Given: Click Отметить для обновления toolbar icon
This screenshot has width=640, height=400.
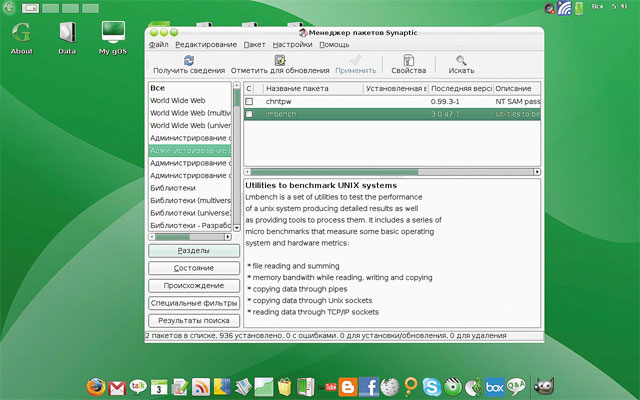Looking at the screenshot, I should pyautogui.click(x=280, y=60).
